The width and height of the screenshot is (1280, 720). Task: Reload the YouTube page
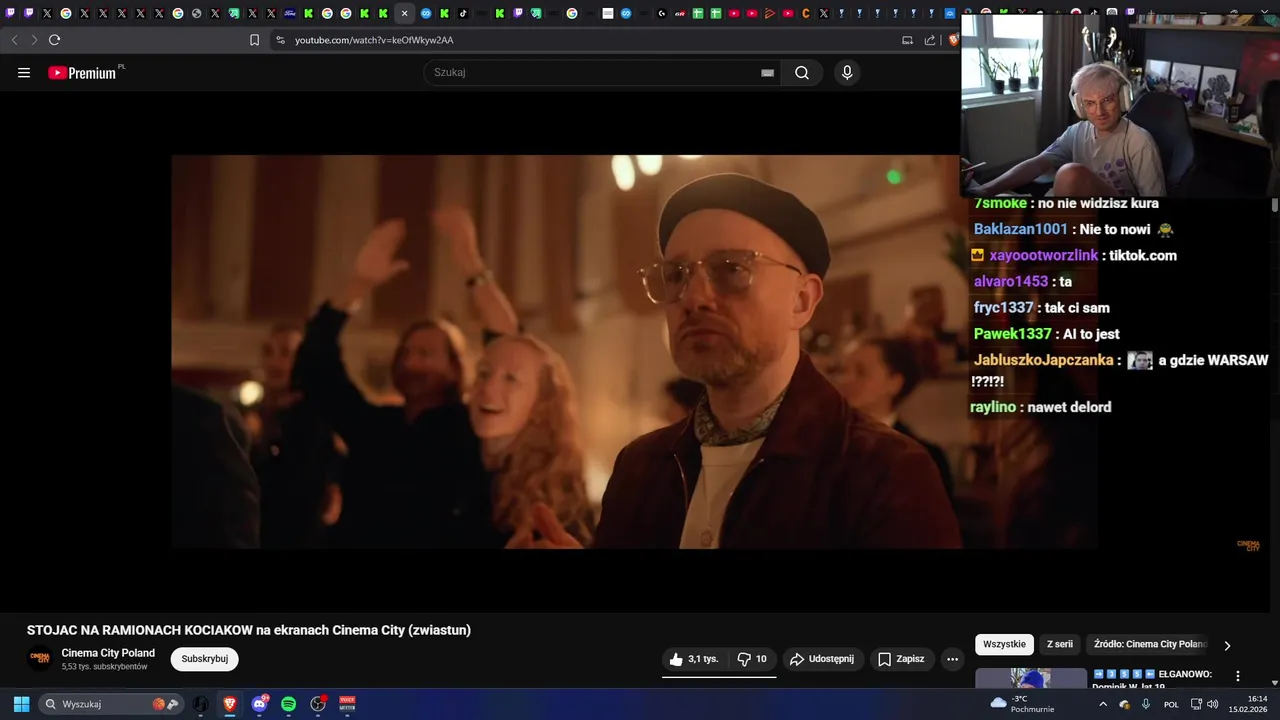(54, 40)
